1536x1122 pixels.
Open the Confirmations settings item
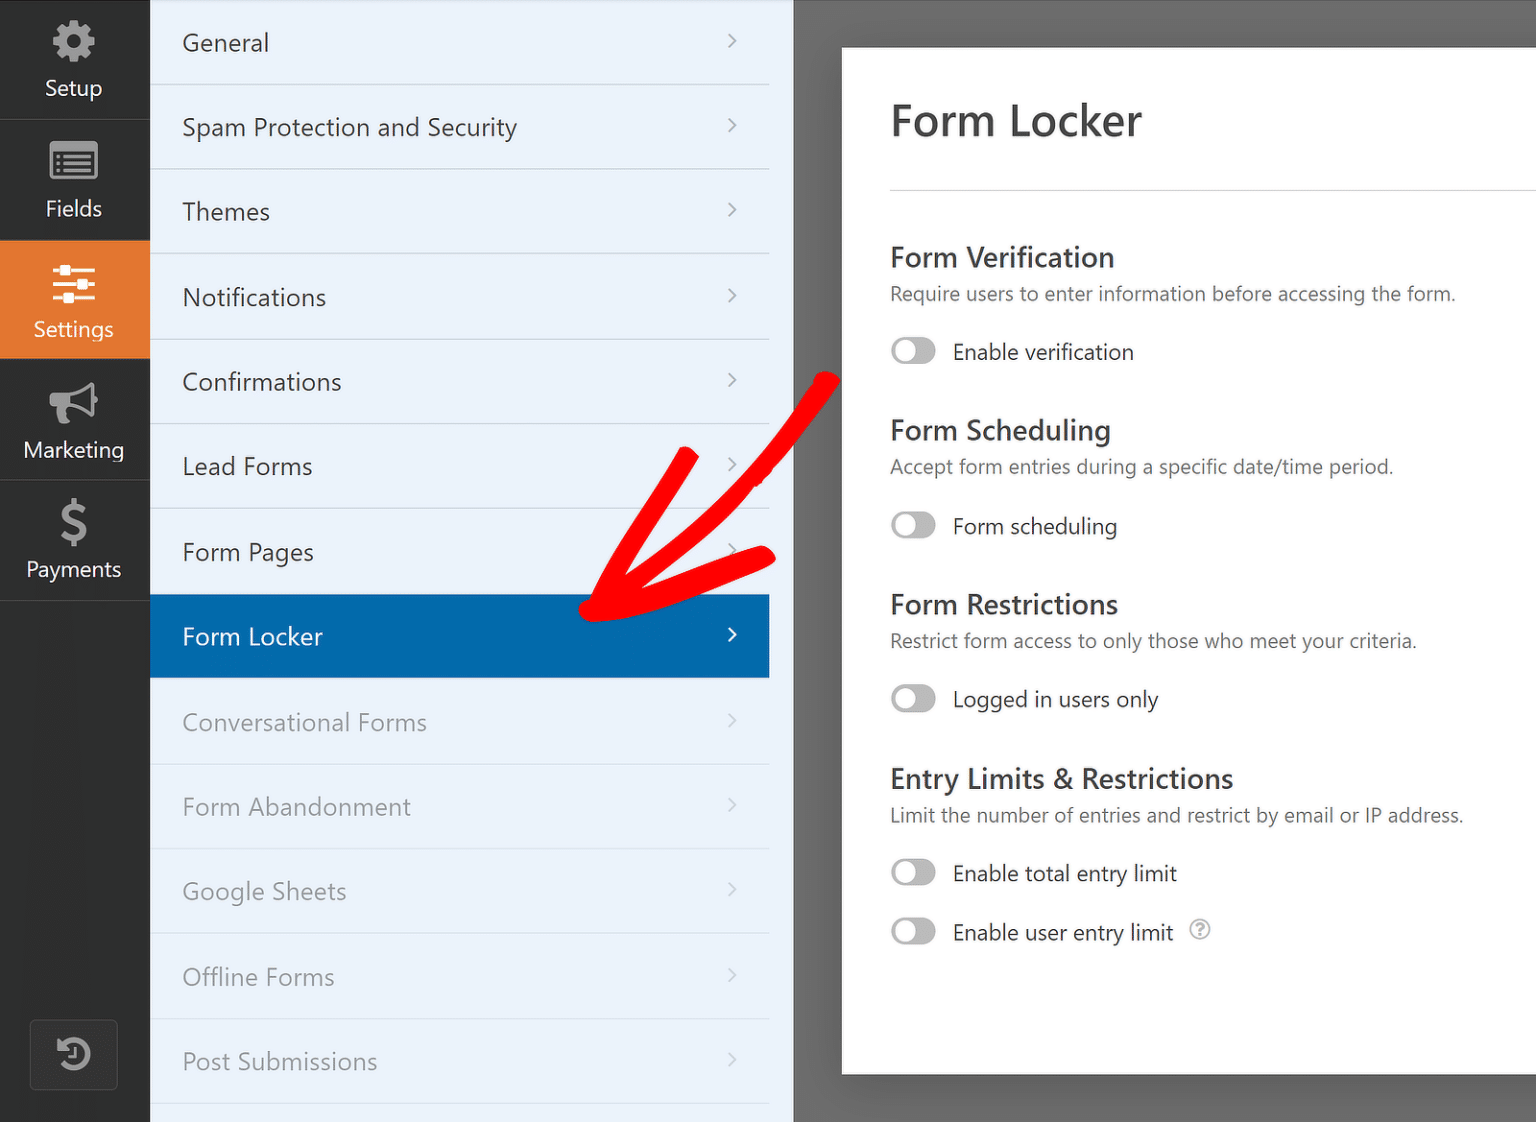coord(460,381)
